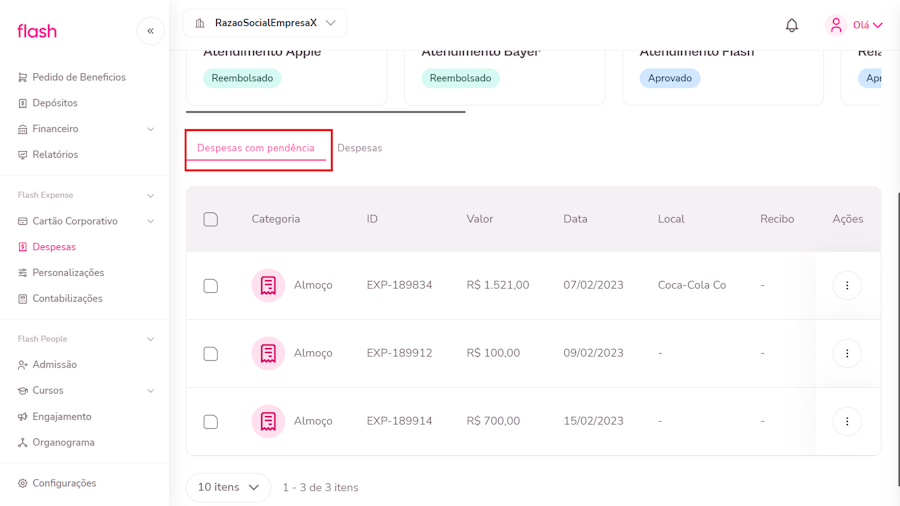Screen dimensions: 900x506
Task: Click the Contabilizações calculator icon
Action: (x=22, y=299)
